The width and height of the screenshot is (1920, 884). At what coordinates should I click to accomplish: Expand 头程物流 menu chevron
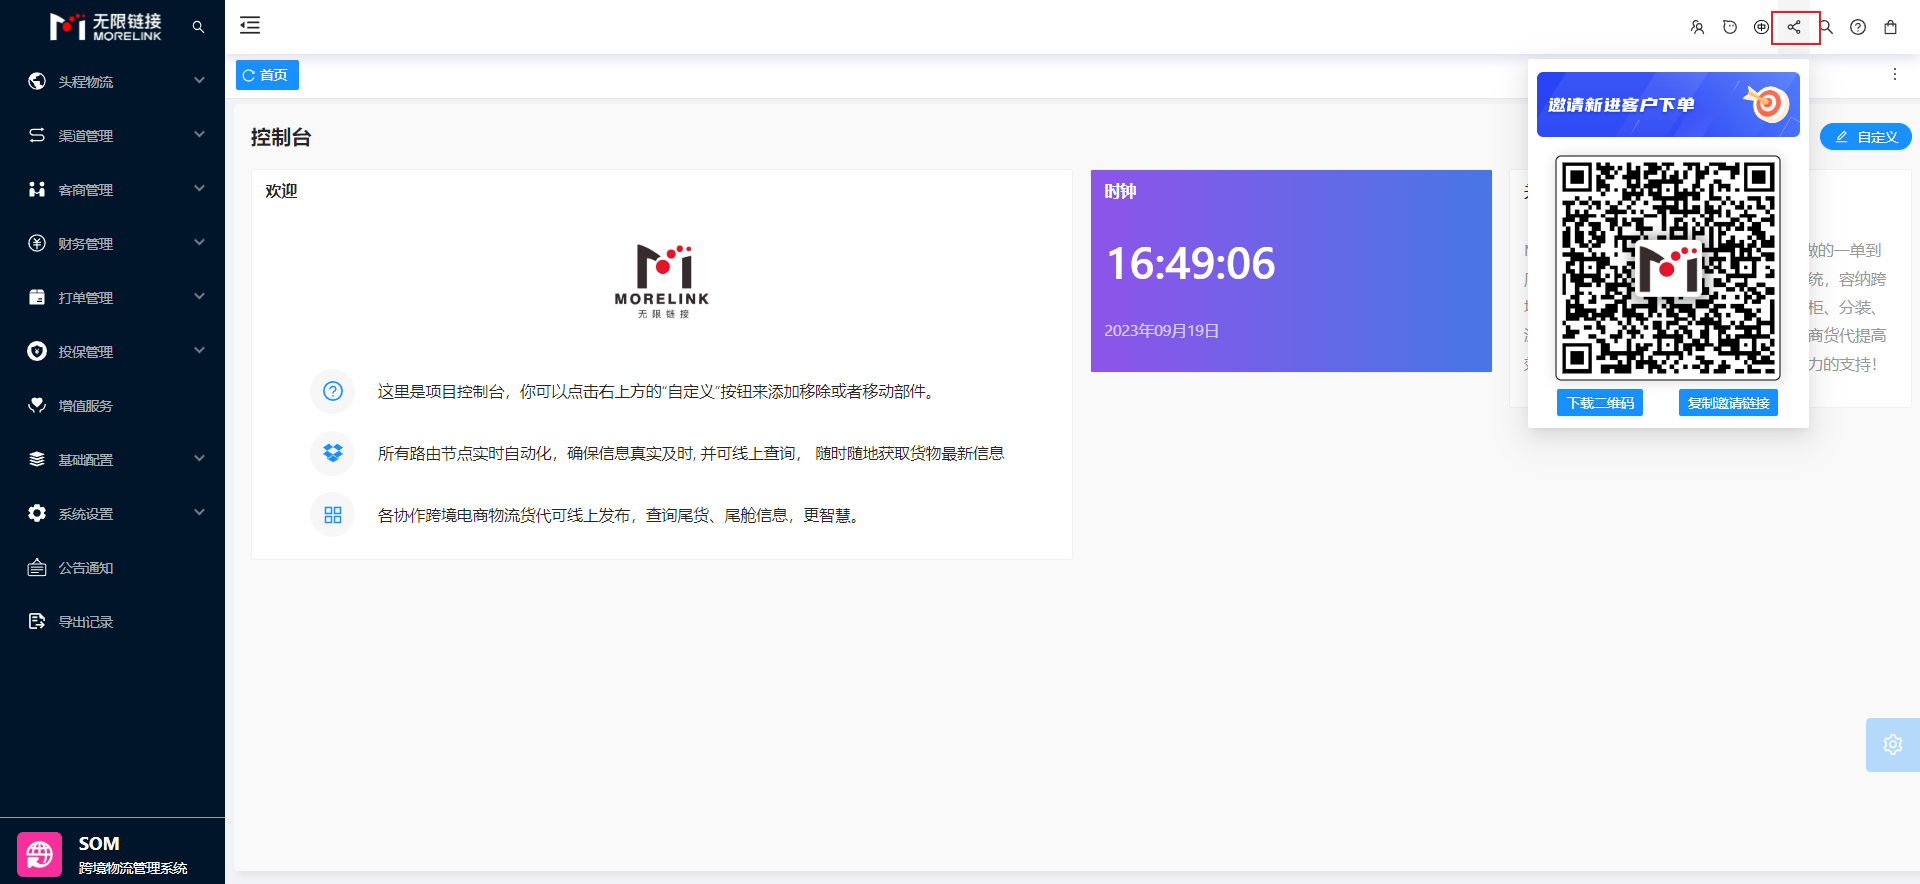[199, 80]
